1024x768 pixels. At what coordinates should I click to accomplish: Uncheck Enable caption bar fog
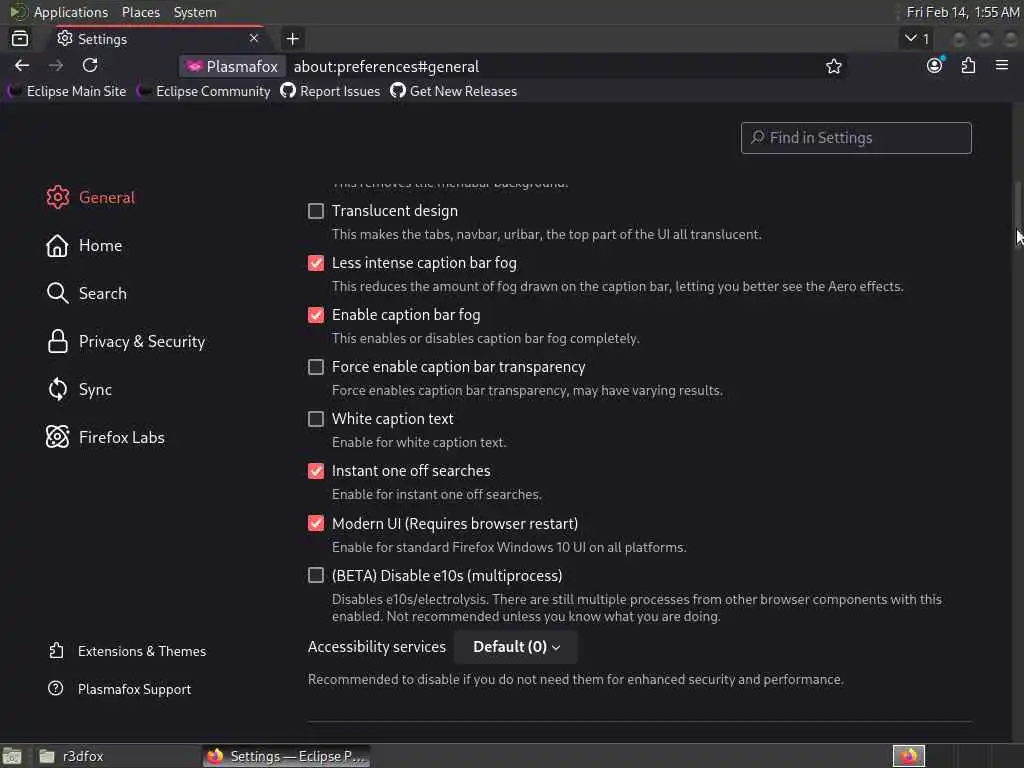(x=315, y=315)
